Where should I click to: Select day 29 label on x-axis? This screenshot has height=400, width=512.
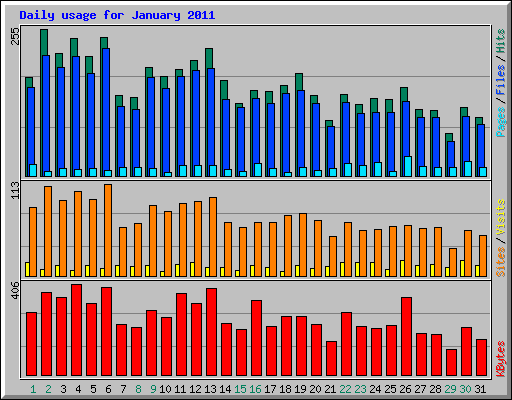(x=450, y=389)
